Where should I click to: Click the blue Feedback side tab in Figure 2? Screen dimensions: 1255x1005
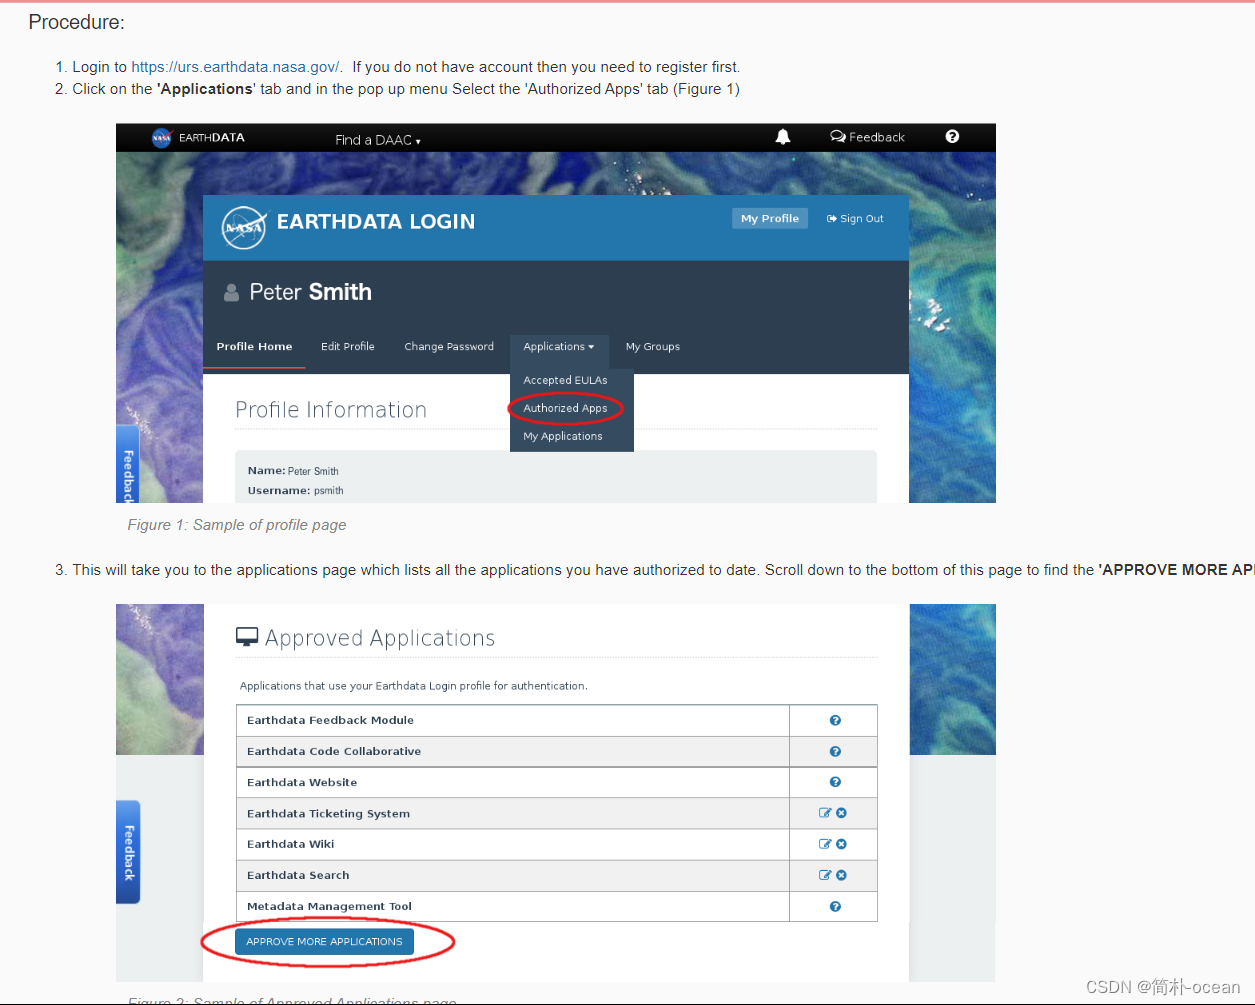pos(128,852)
